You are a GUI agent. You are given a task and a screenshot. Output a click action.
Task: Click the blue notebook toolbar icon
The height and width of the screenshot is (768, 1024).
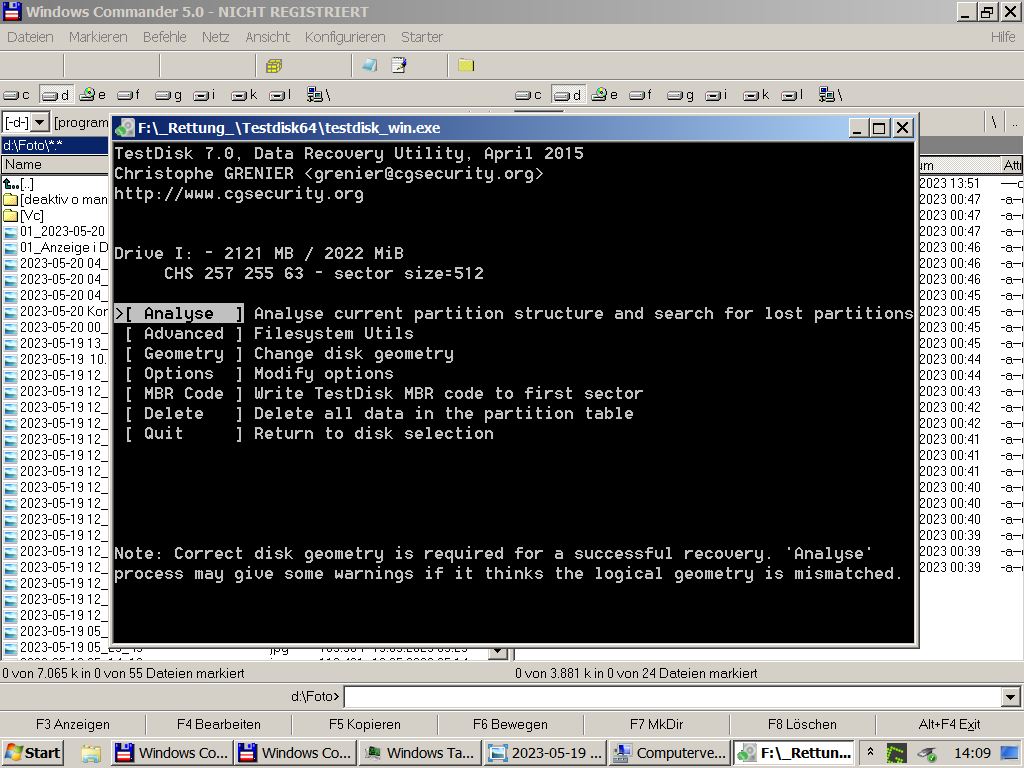click(370, 65)
